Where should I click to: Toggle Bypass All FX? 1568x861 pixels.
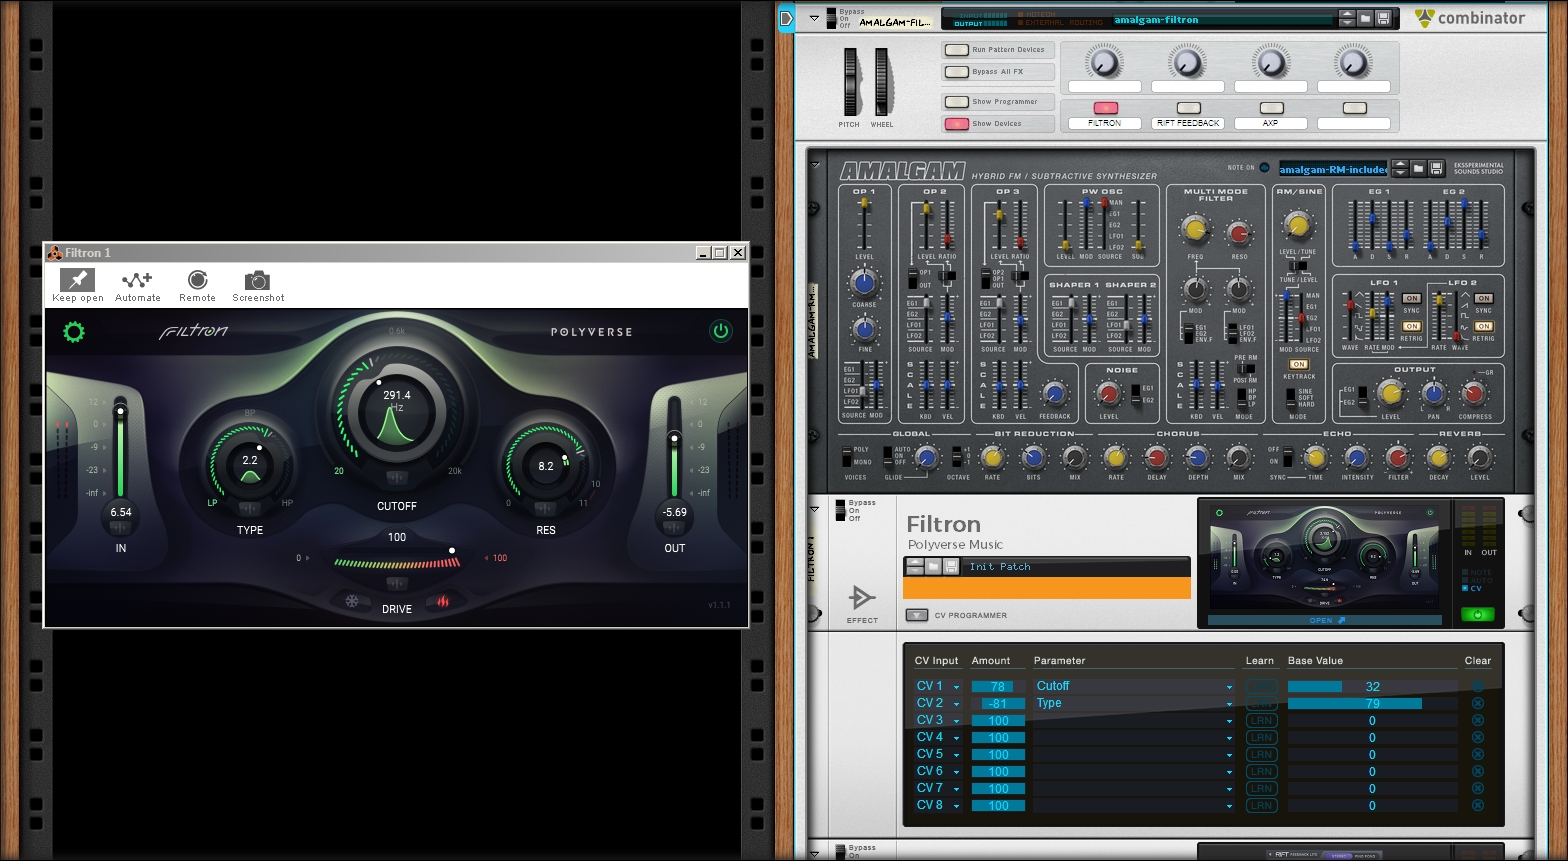[x=957, y=71]
